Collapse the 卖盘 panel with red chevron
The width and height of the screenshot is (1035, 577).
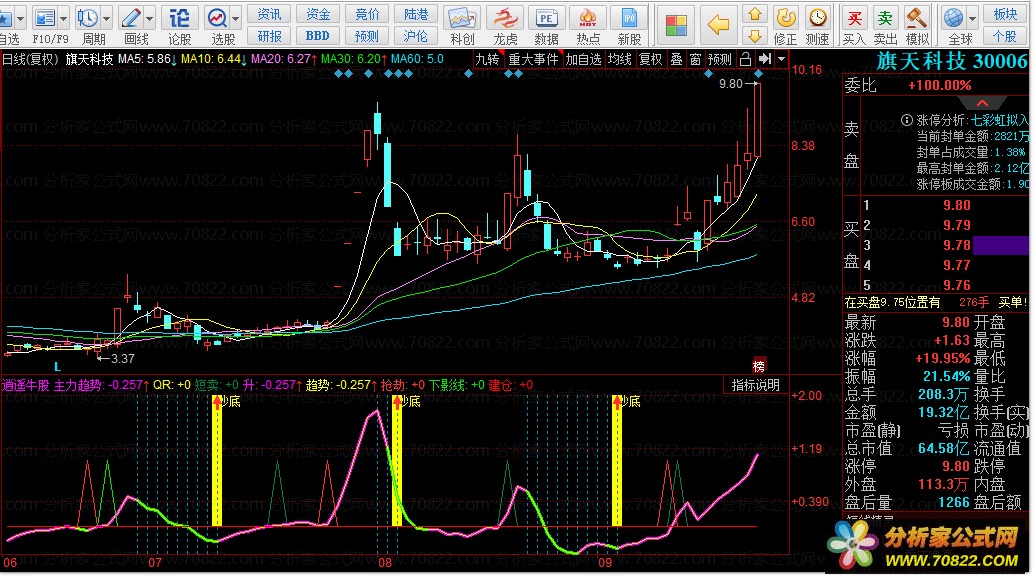pyautogui.click(x=982, y=104)
